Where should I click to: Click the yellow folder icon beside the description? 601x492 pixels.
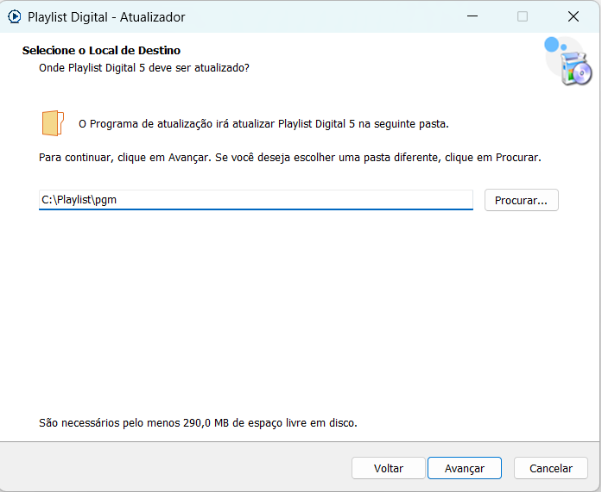51,123
